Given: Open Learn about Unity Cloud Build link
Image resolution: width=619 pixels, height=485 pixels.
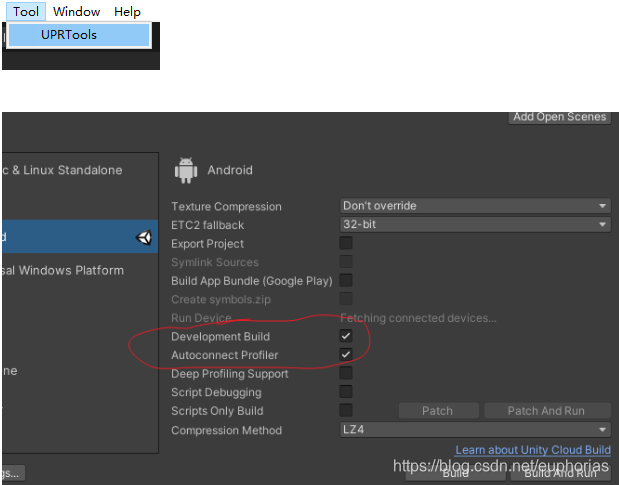Looking at the screenshot, I should 533,450.
